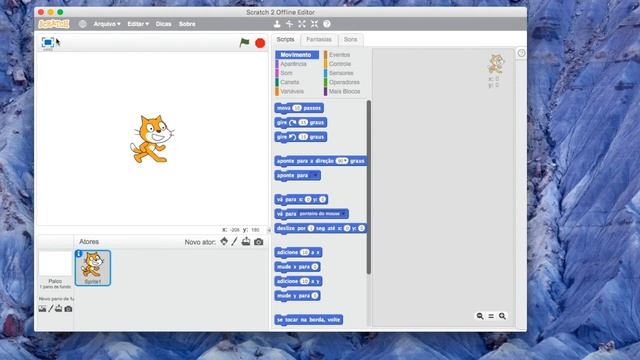The width and height of the screenshot is (640, 360).
Task: Open the help panel question icon
Action: pyautogui.click(x=521, y=53)
